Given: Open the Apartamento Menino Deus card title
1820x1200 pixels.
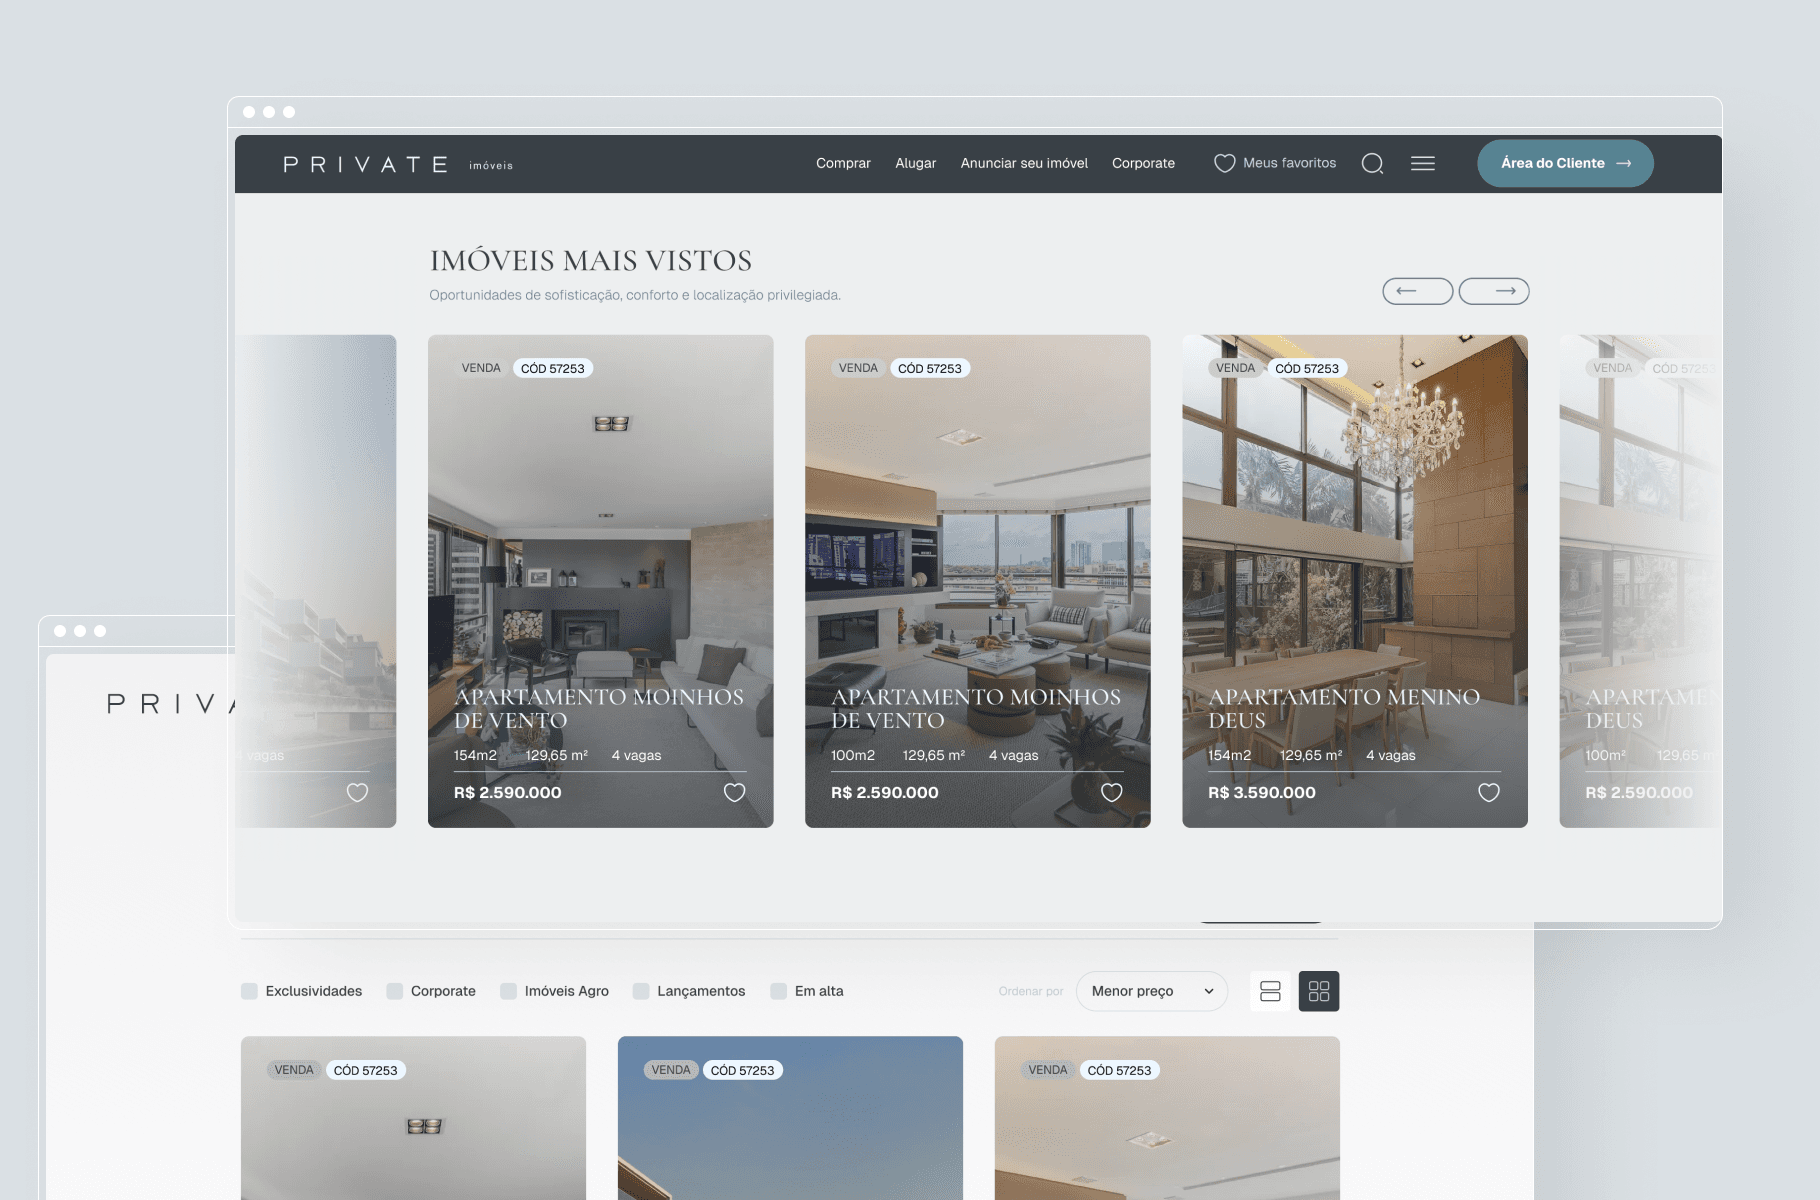Looking at the screenshot, I should (x=1344, y=708).
